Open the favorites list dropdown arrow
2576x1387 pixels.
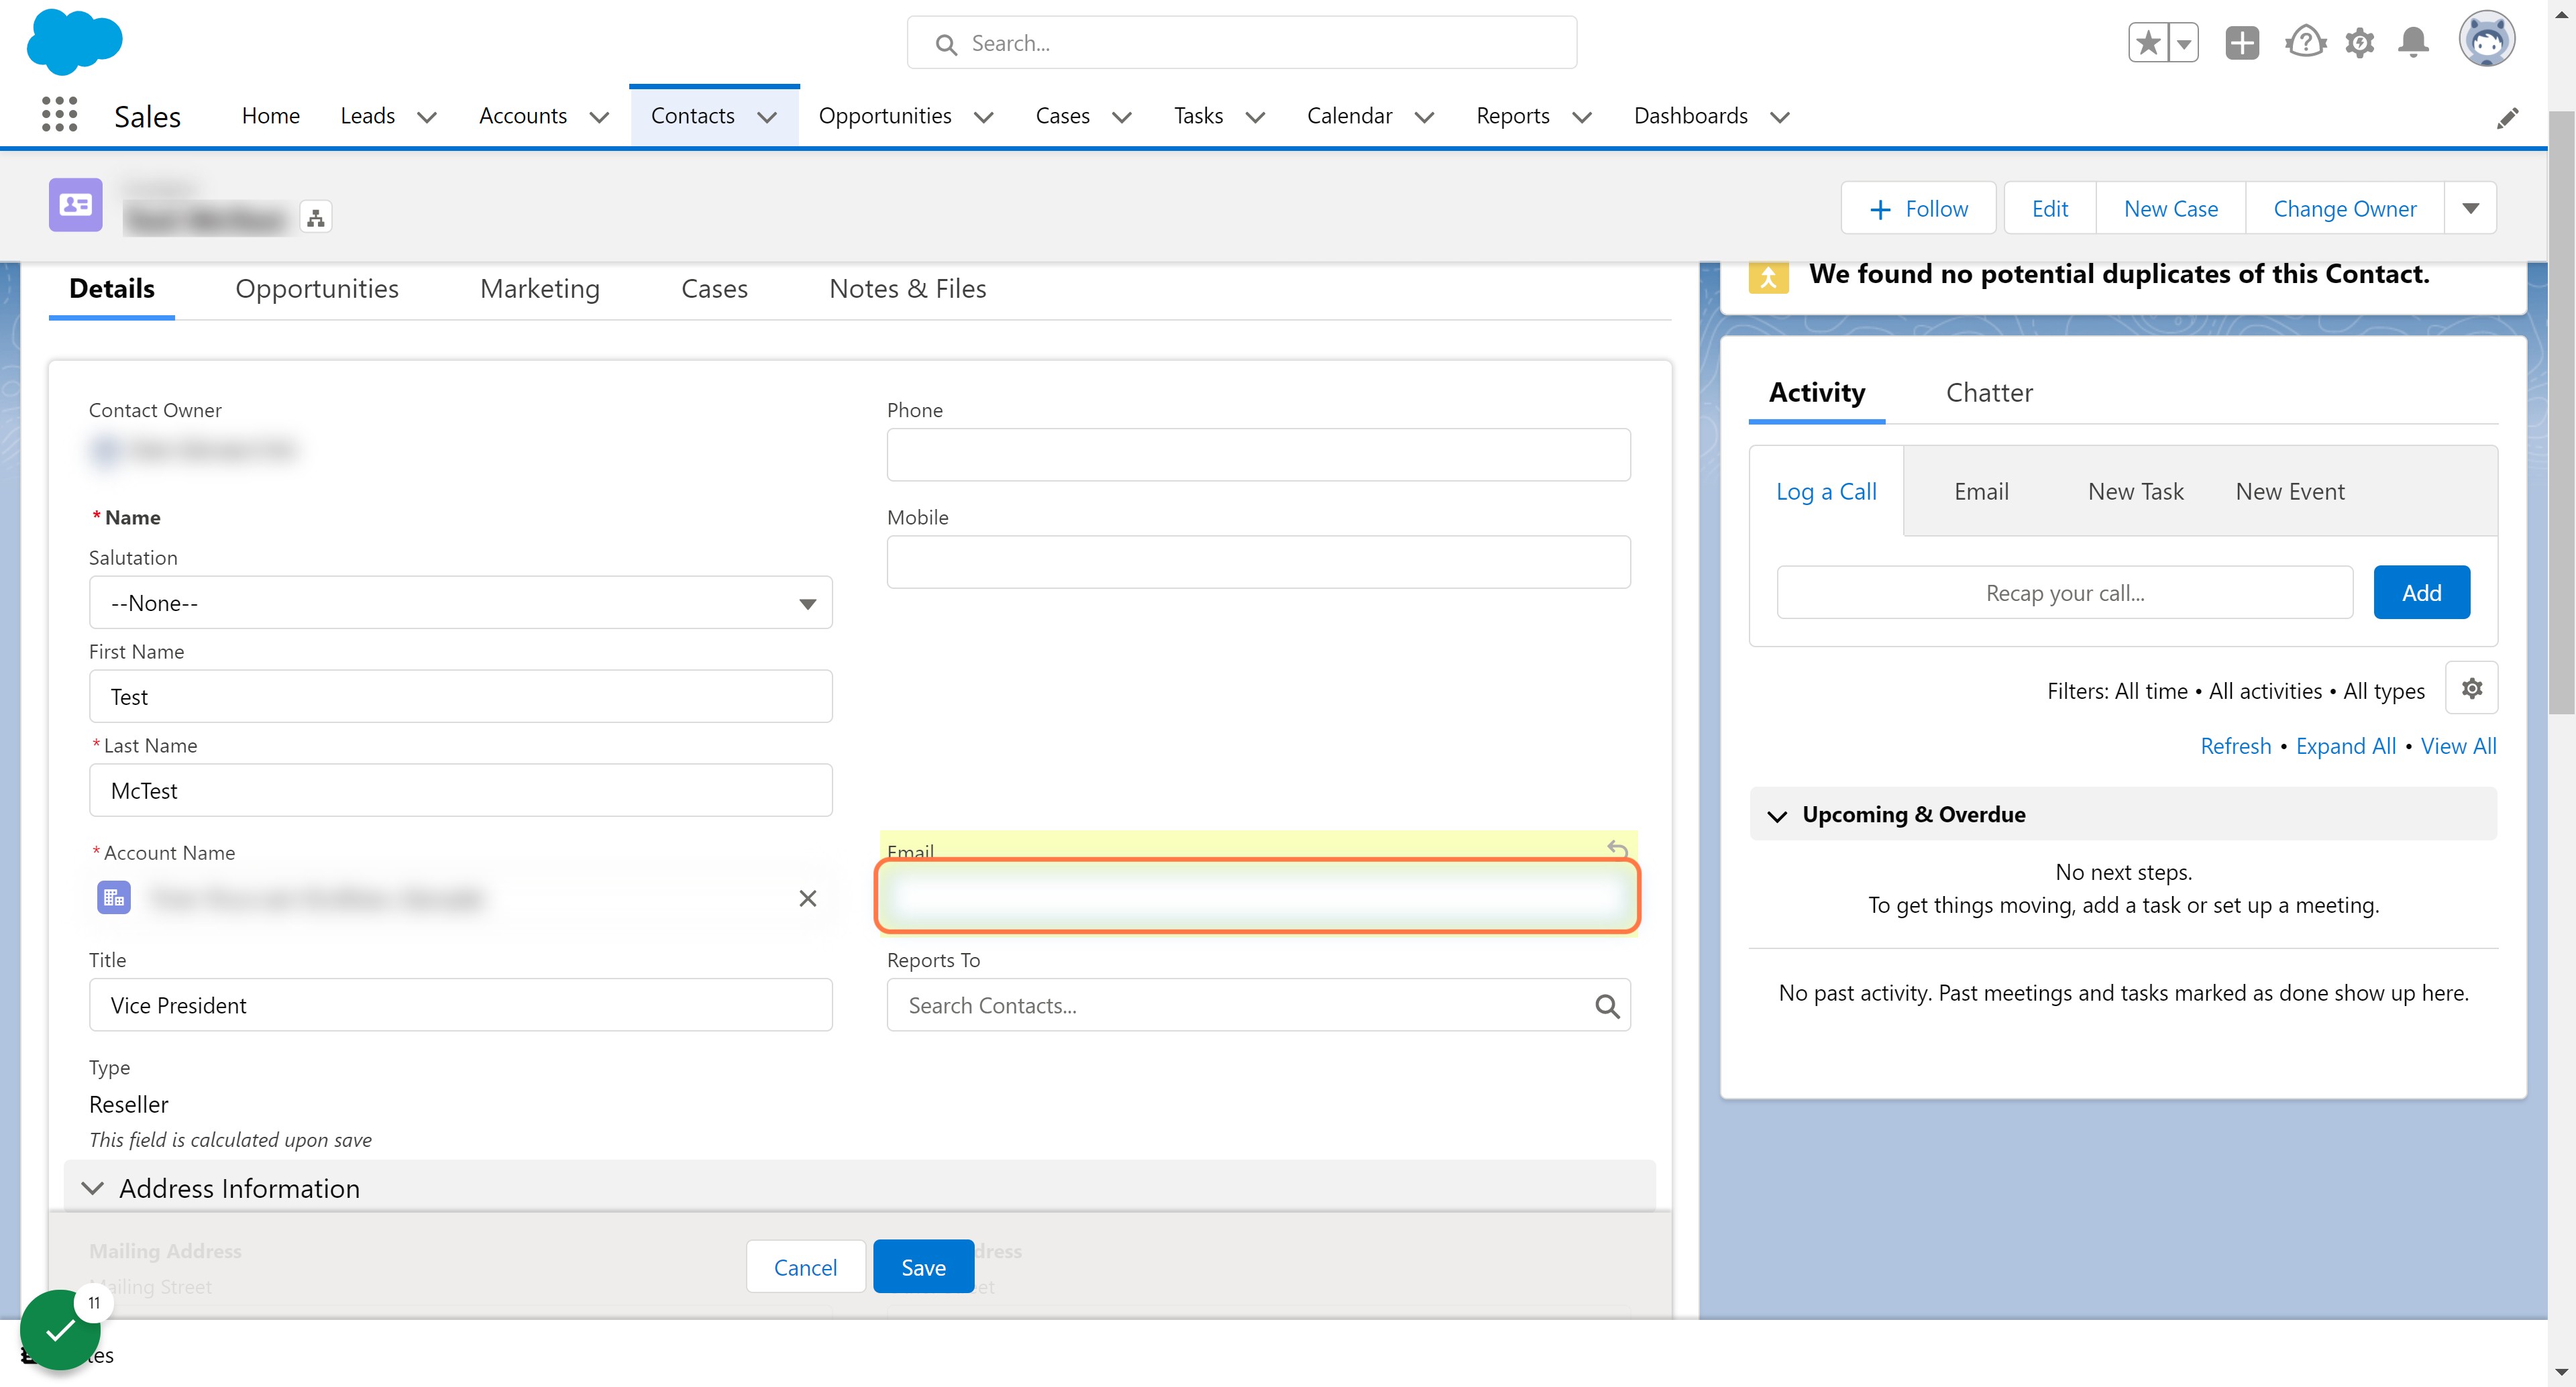(2184, 43)
